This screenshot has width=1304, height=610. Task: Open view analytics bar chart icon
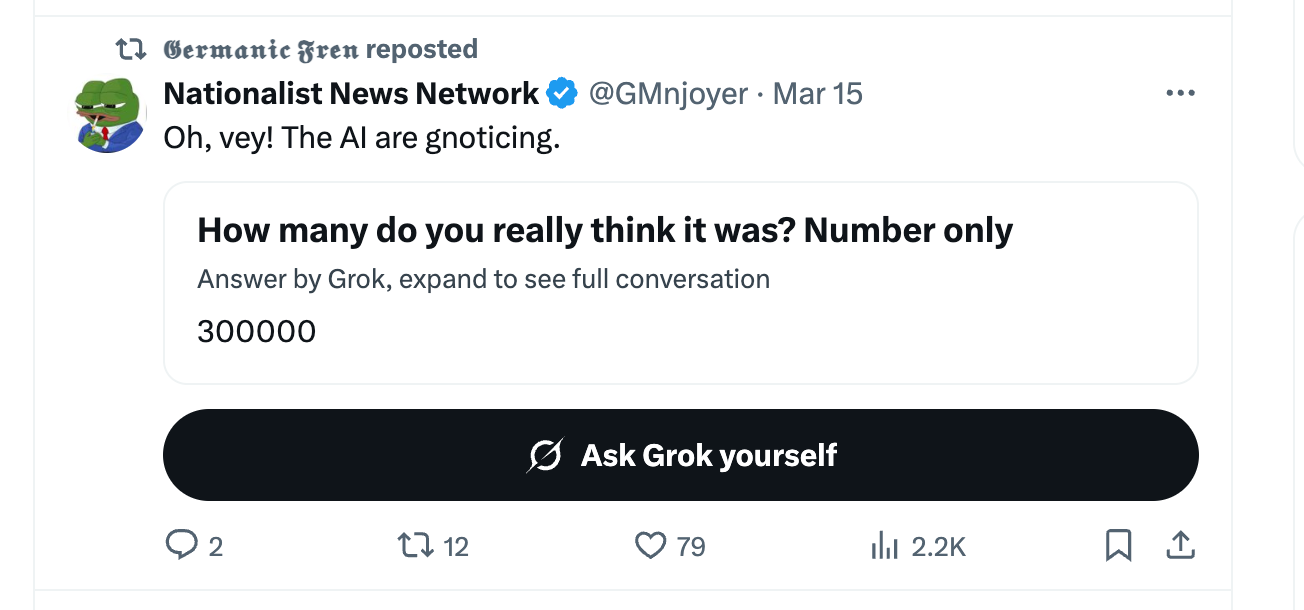882,546
